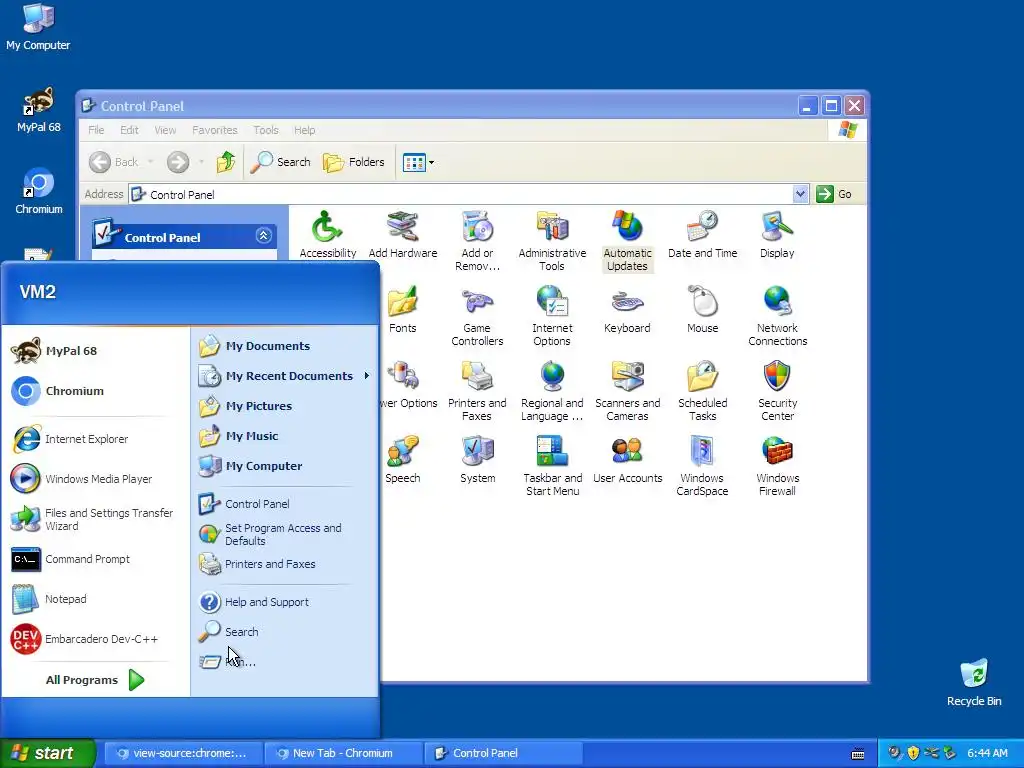This screenshot has height=768, width=1024.
Task: Open Windows Media Player from Start menu
Action: (95, 479)
